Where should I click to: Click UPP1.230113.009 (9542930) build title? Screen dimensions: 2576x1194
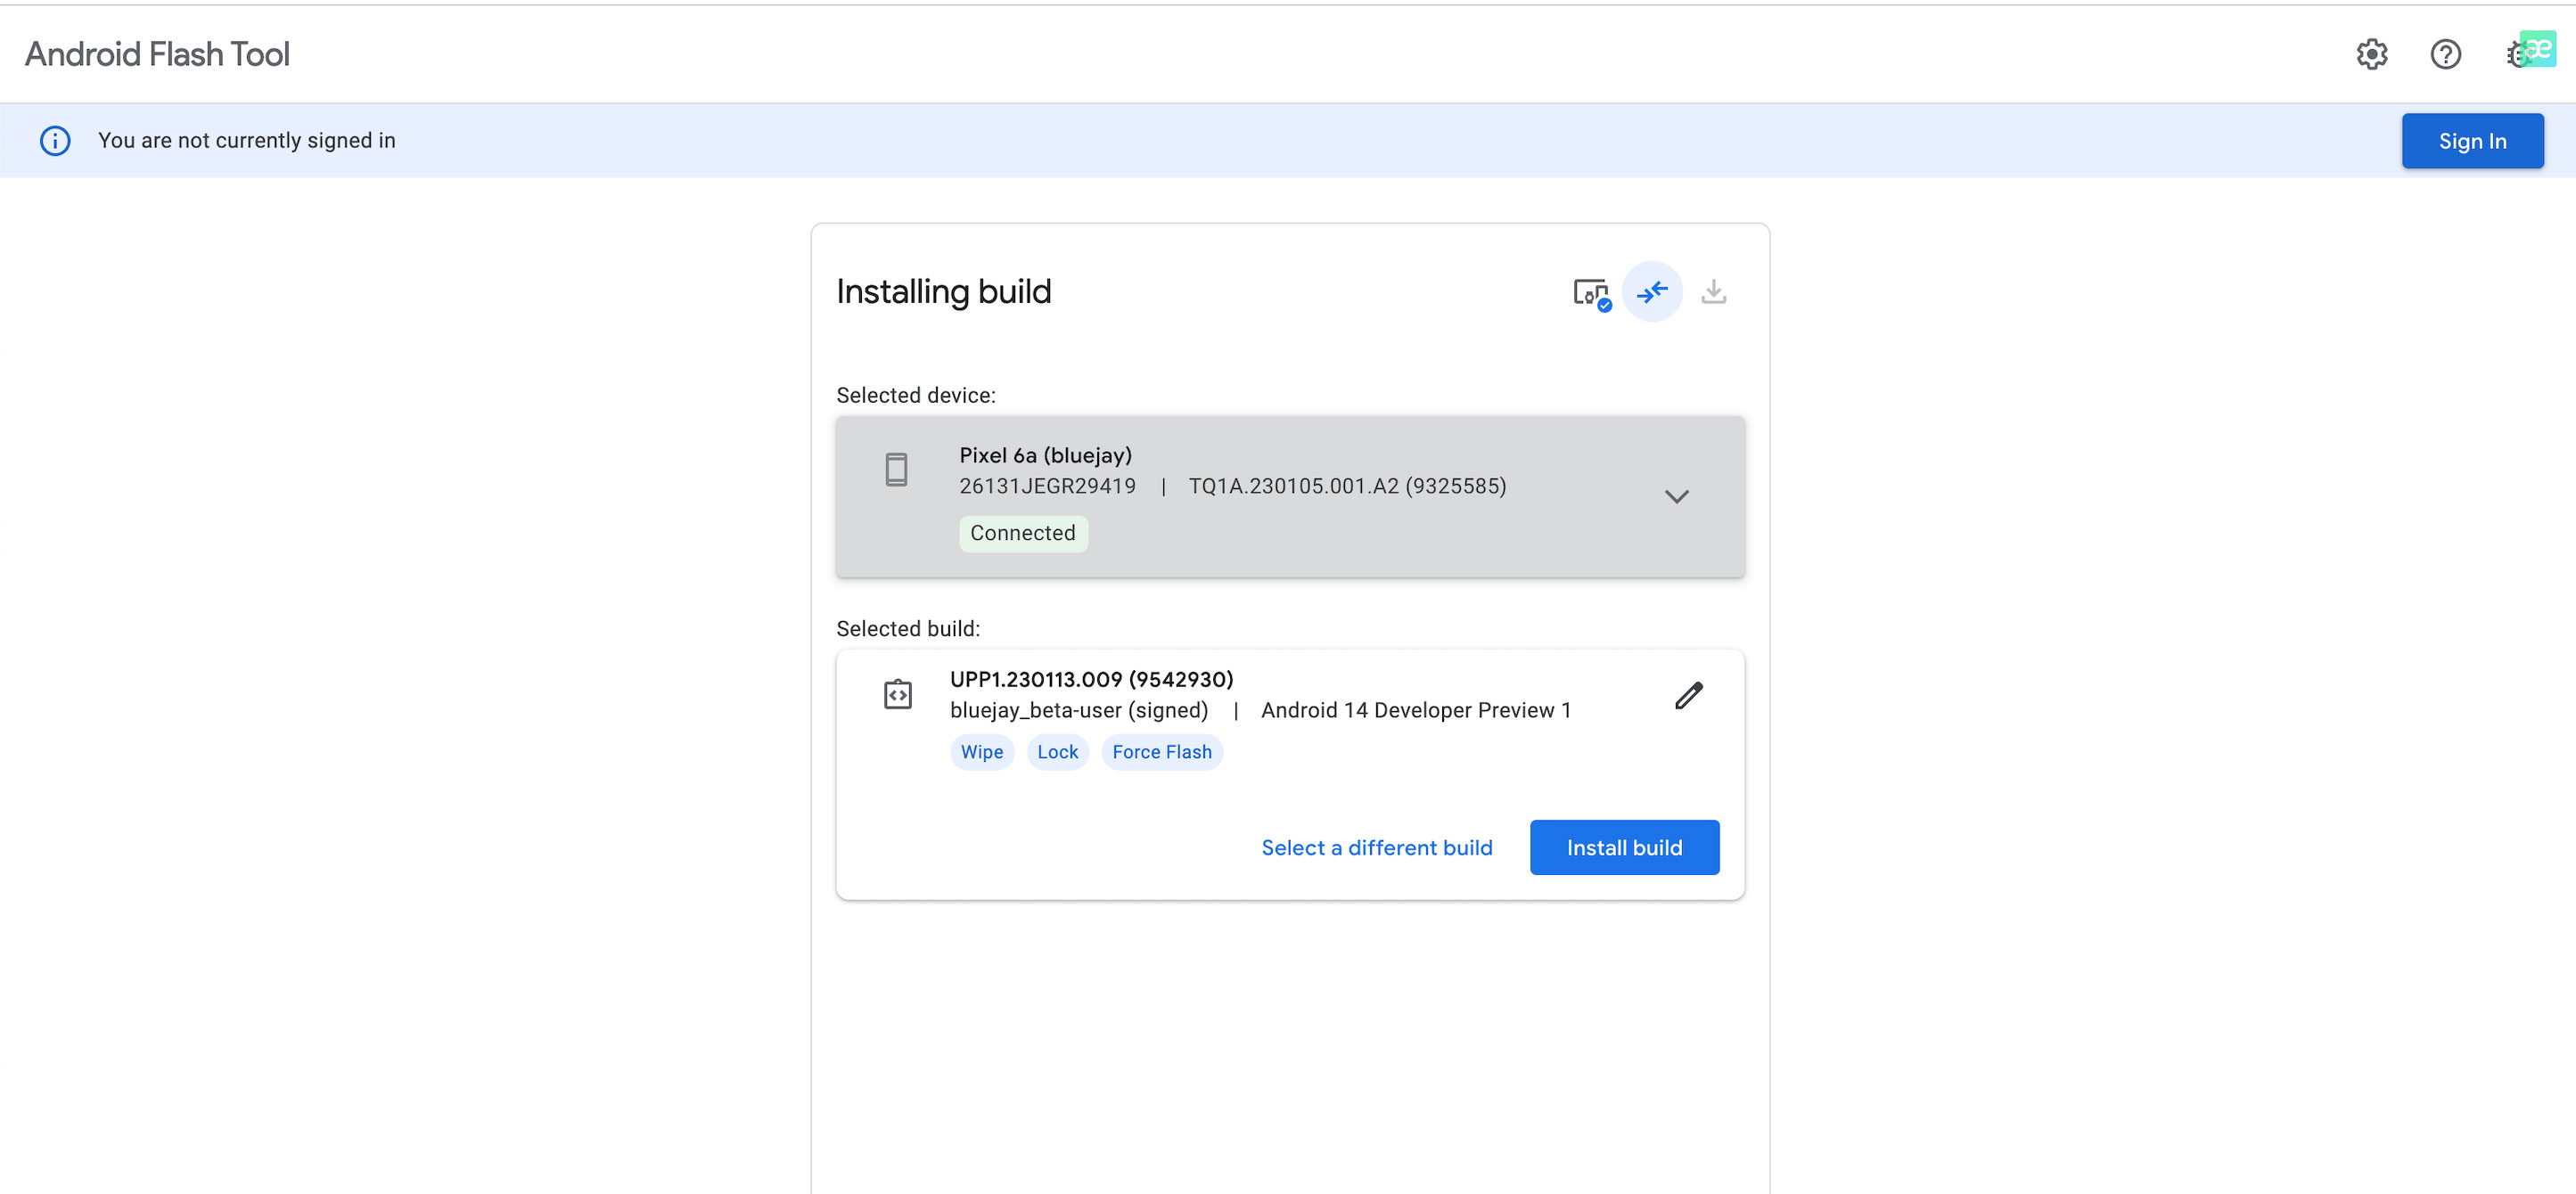tap(1092, 679)
